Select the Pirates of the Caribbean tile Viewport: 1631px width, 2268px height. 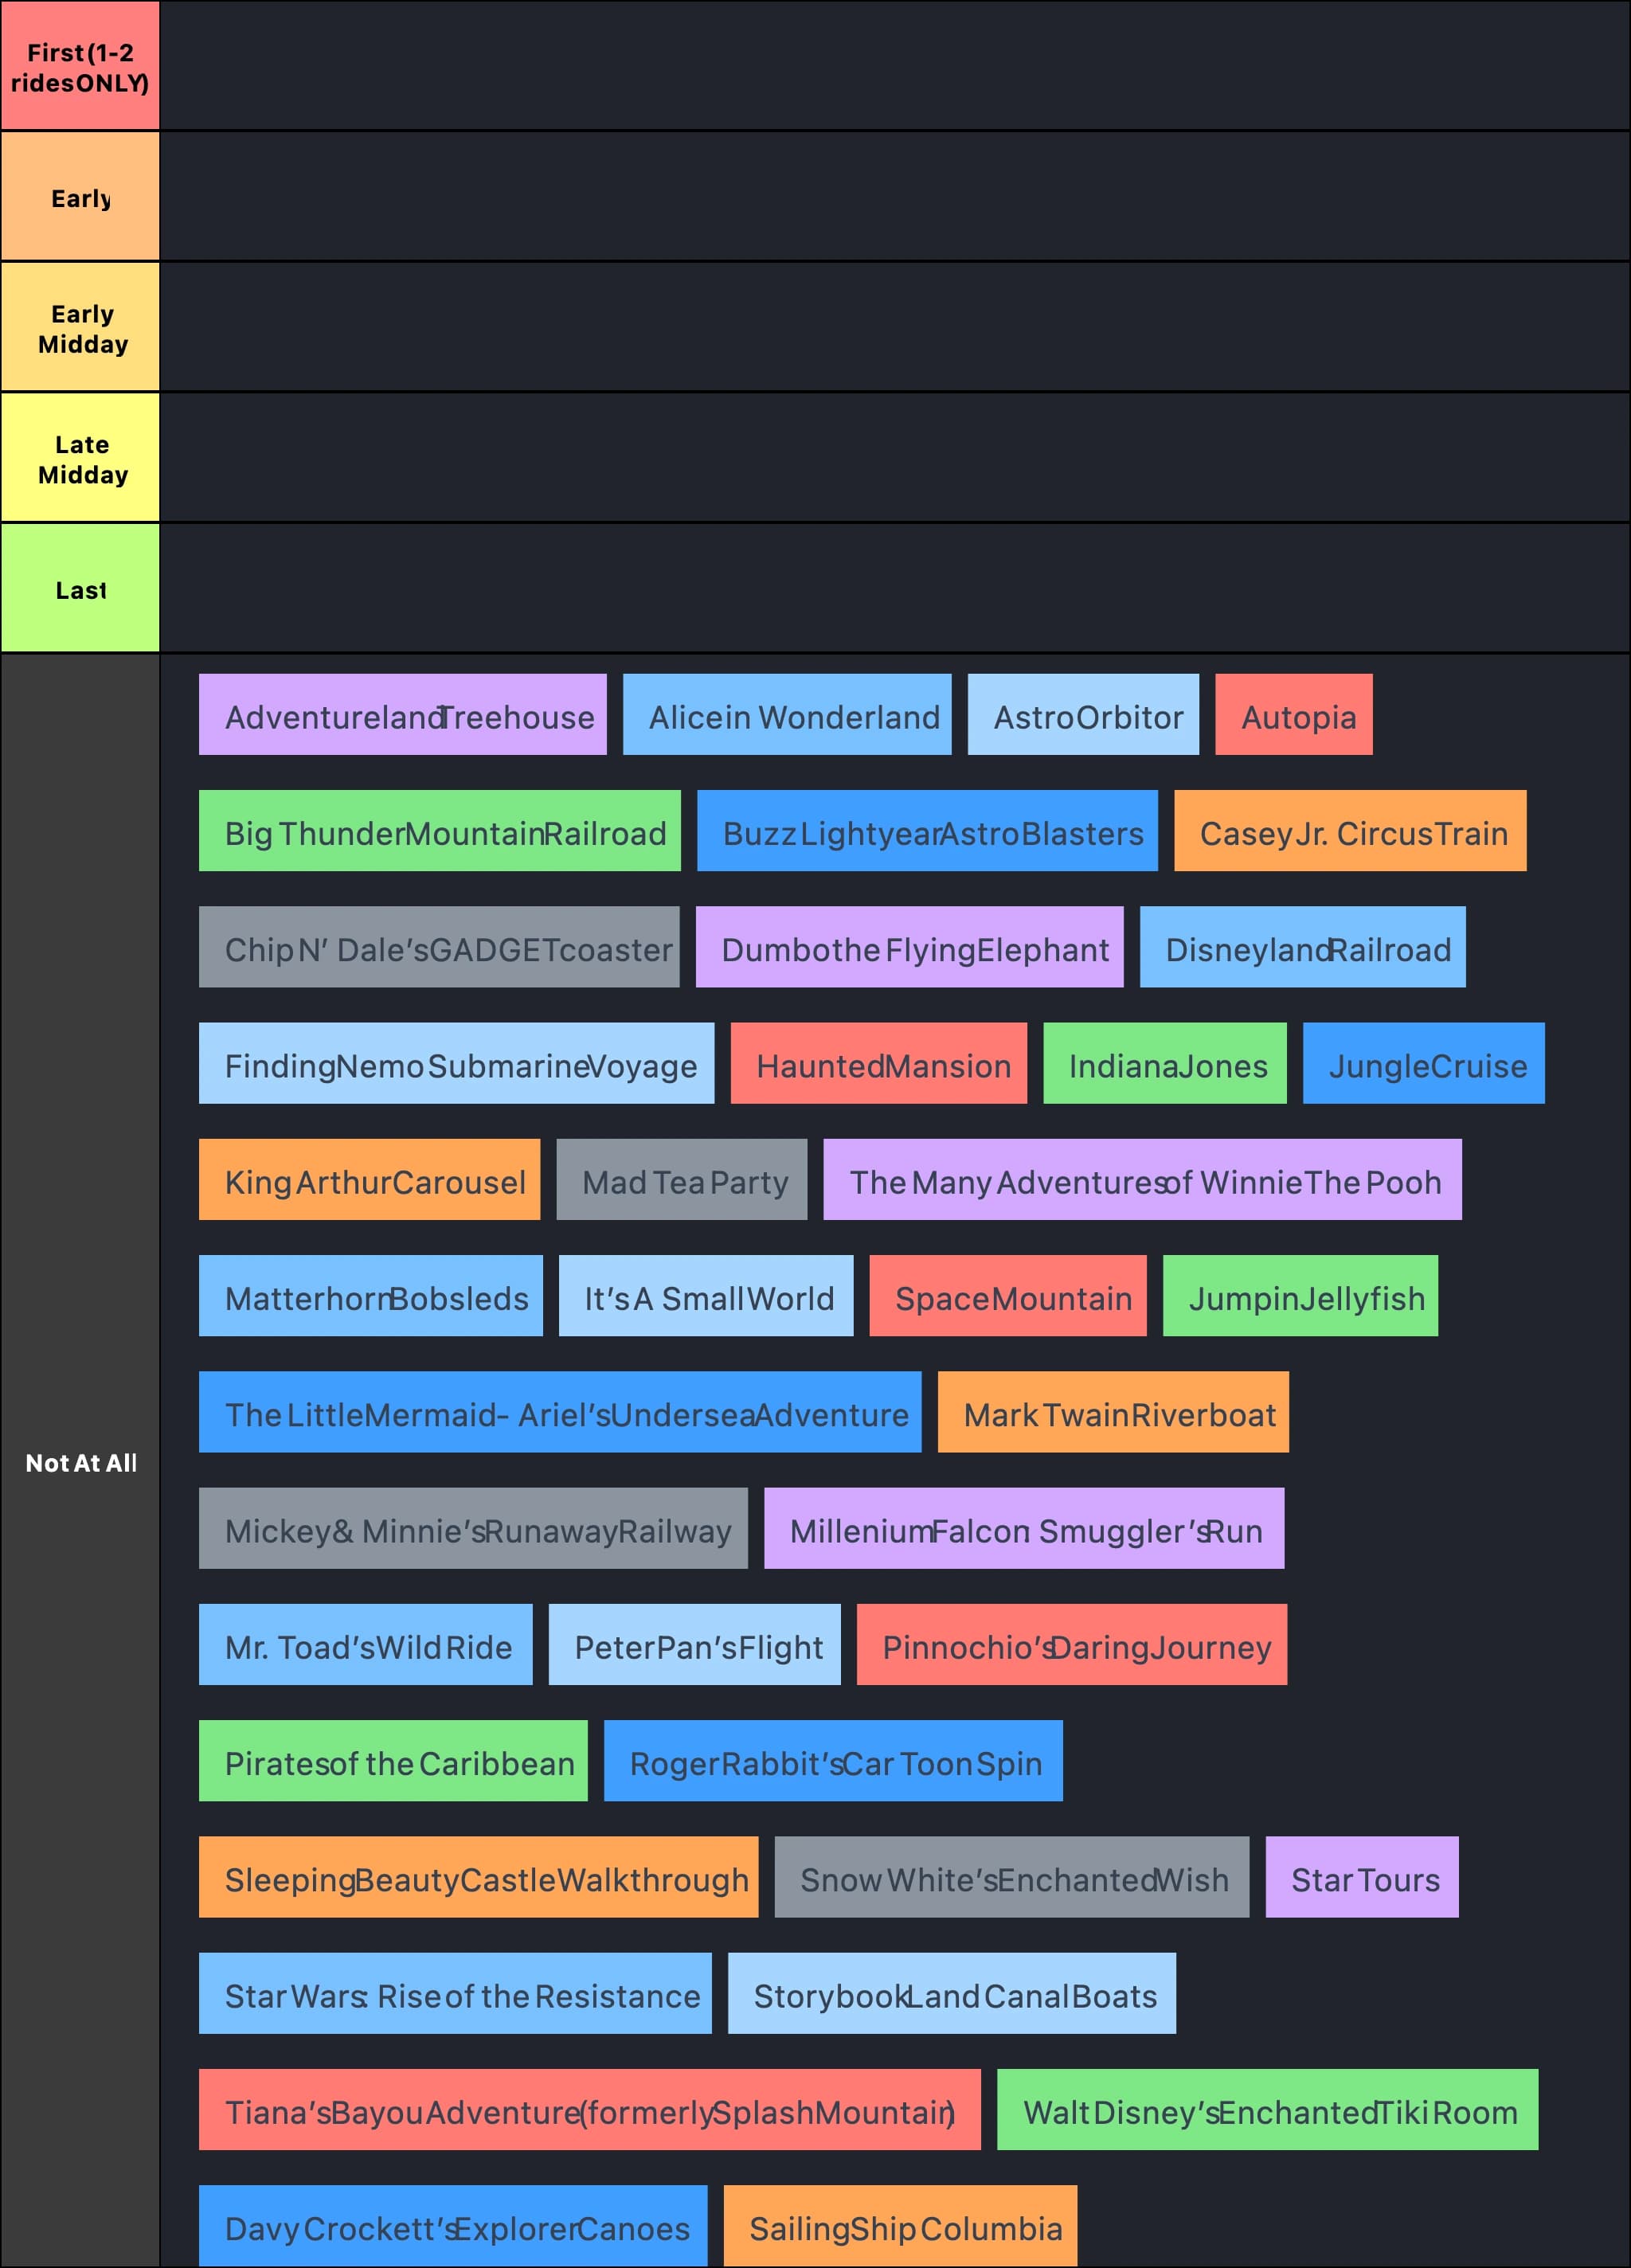393,1762
